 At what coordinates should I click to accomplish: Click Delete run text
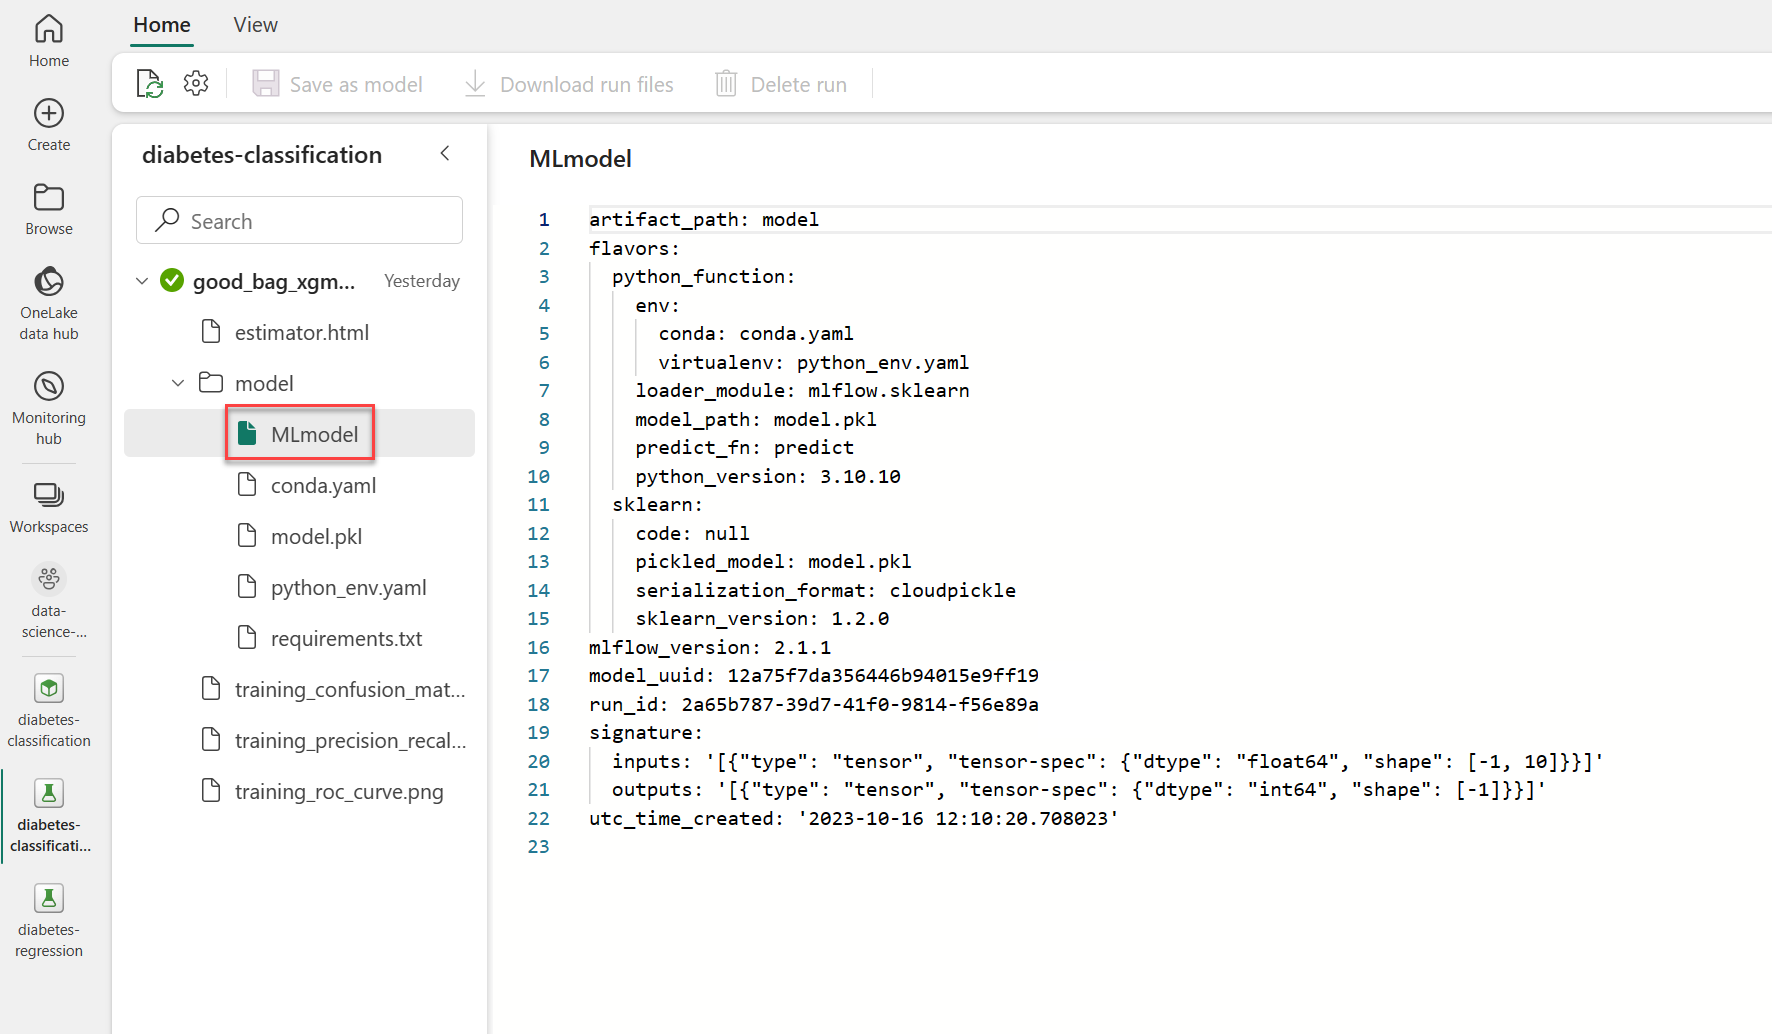(x=799, y=85)
